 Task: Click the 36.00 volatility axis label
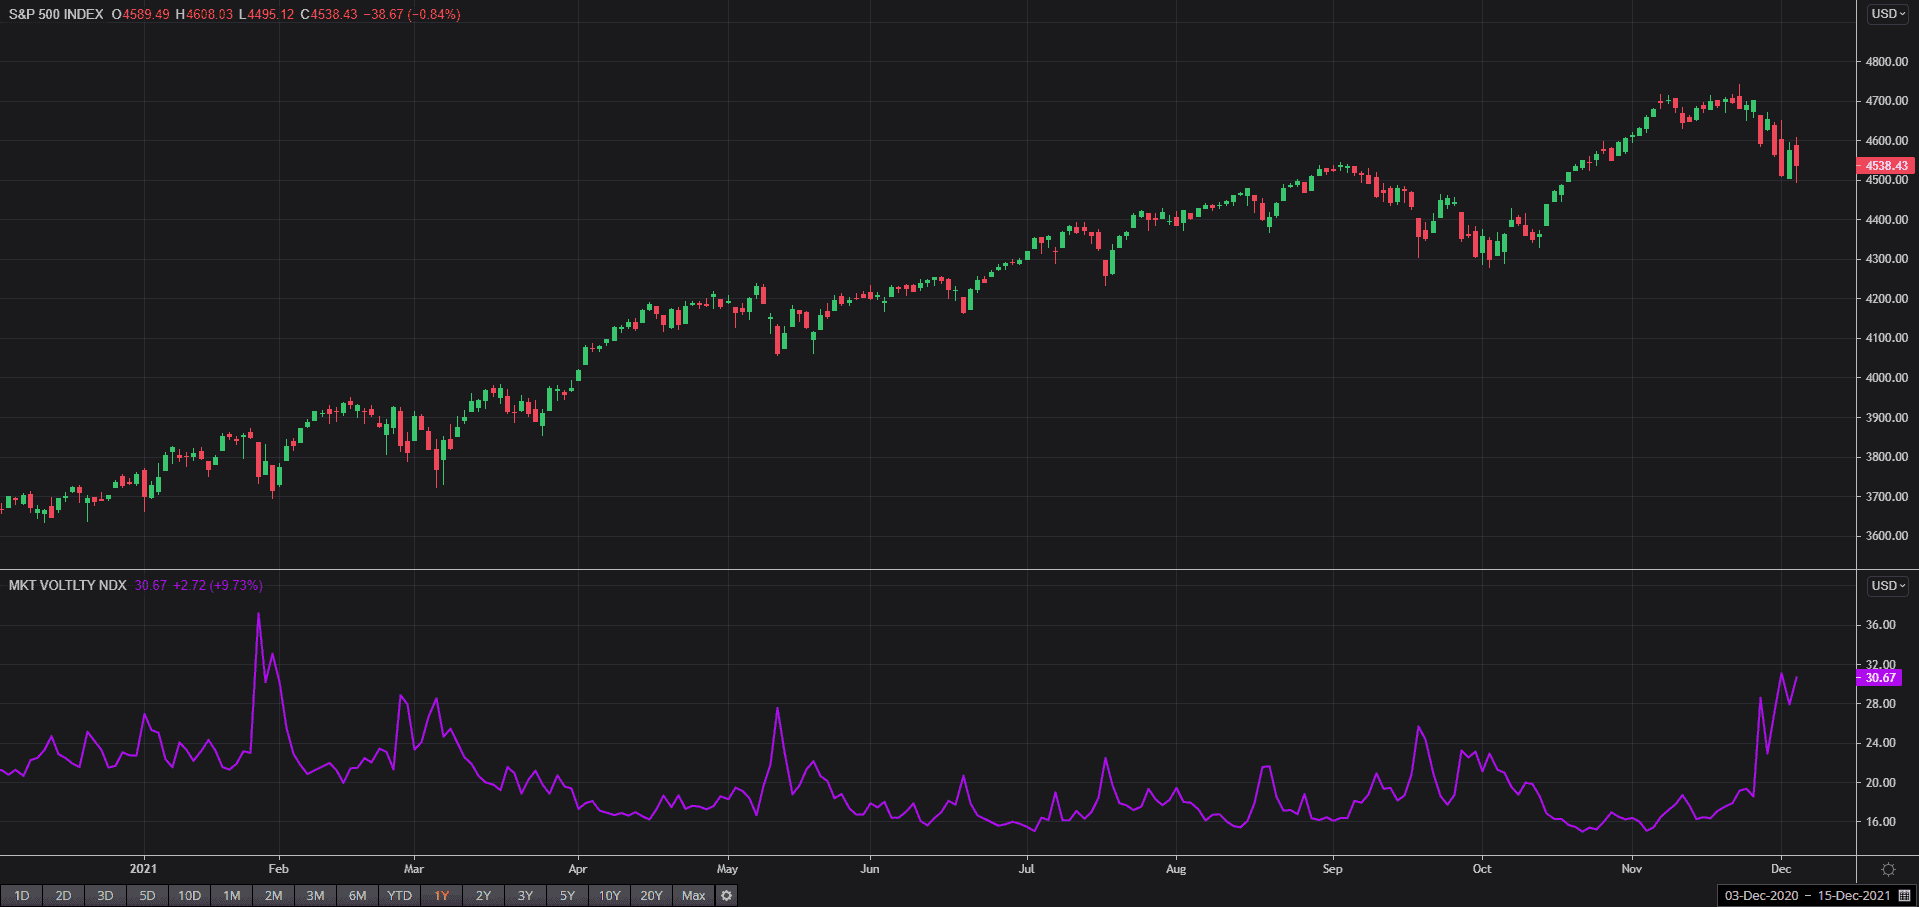click(x=1881, y=625)
